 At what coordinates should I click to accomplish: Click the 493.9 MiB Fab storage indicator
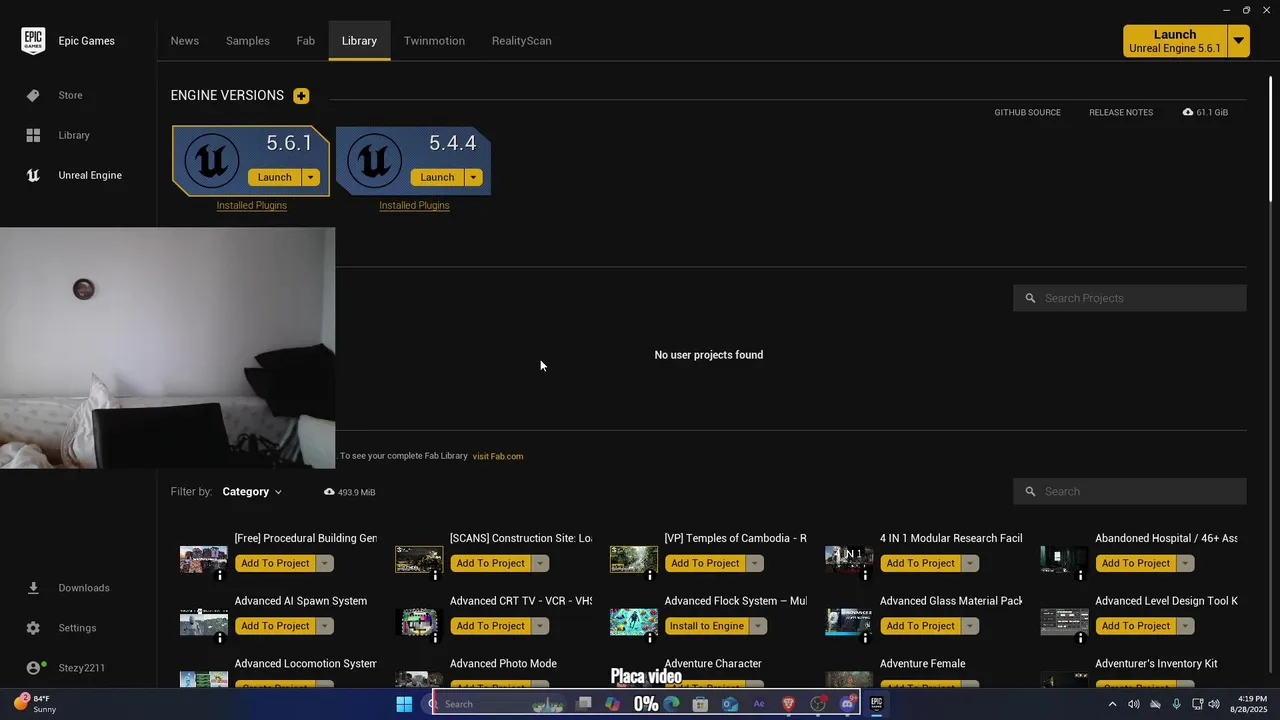(350, 492)
